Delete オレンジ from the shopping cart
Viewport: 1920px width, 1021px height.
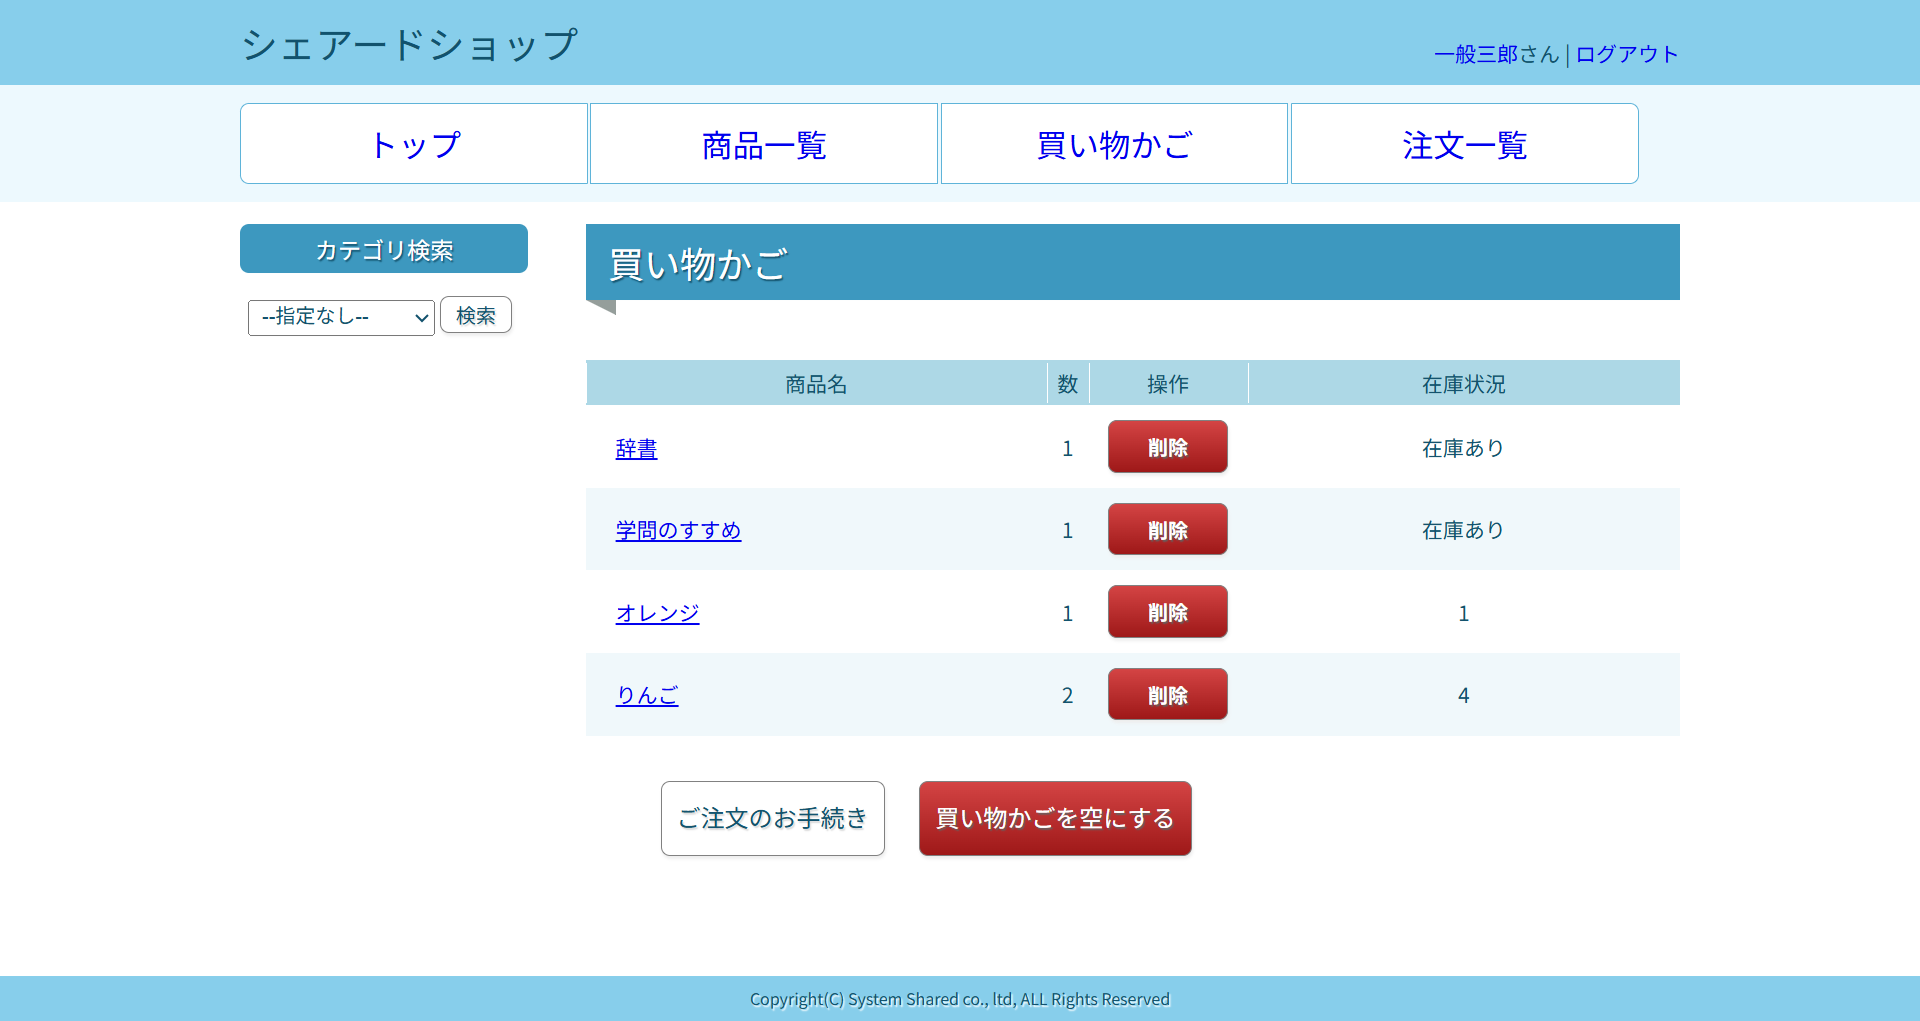pyautogui.click(x=1167, y=611)
